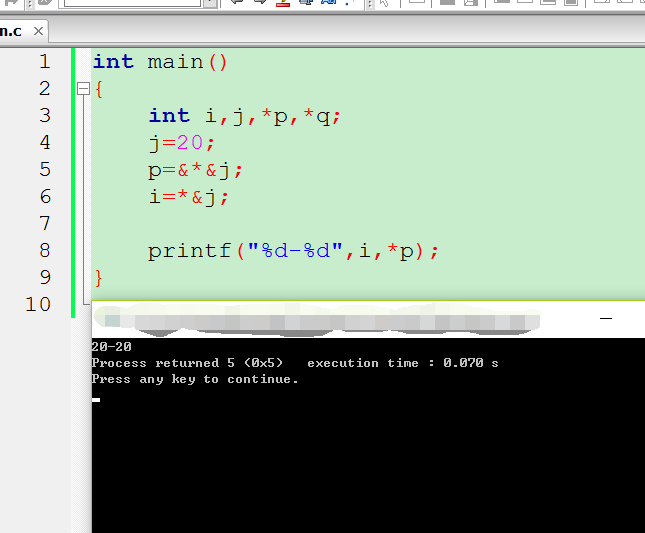Click the '20-20' console output
This screenshot has width=645, height=533.
tap(111, 347)
